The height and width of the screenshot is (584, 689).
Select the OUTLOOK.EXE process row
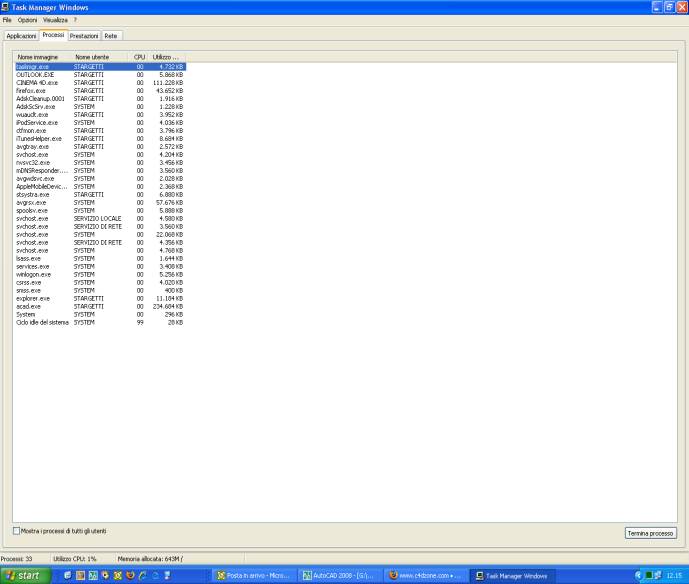coord(100,75)
